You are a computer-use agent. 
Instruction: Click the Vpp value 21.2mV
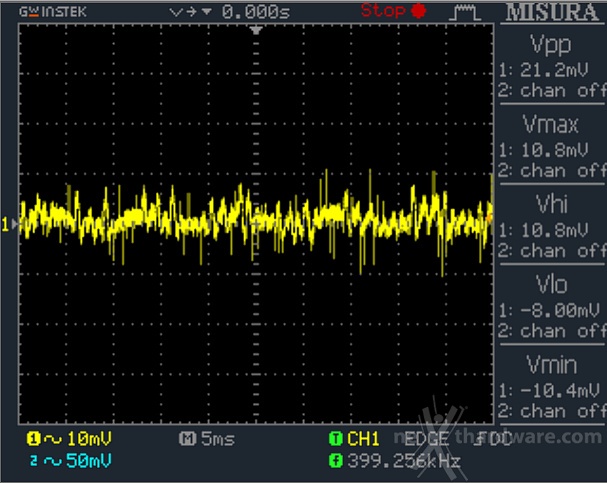pyautogui.click(x=554, y=70)
